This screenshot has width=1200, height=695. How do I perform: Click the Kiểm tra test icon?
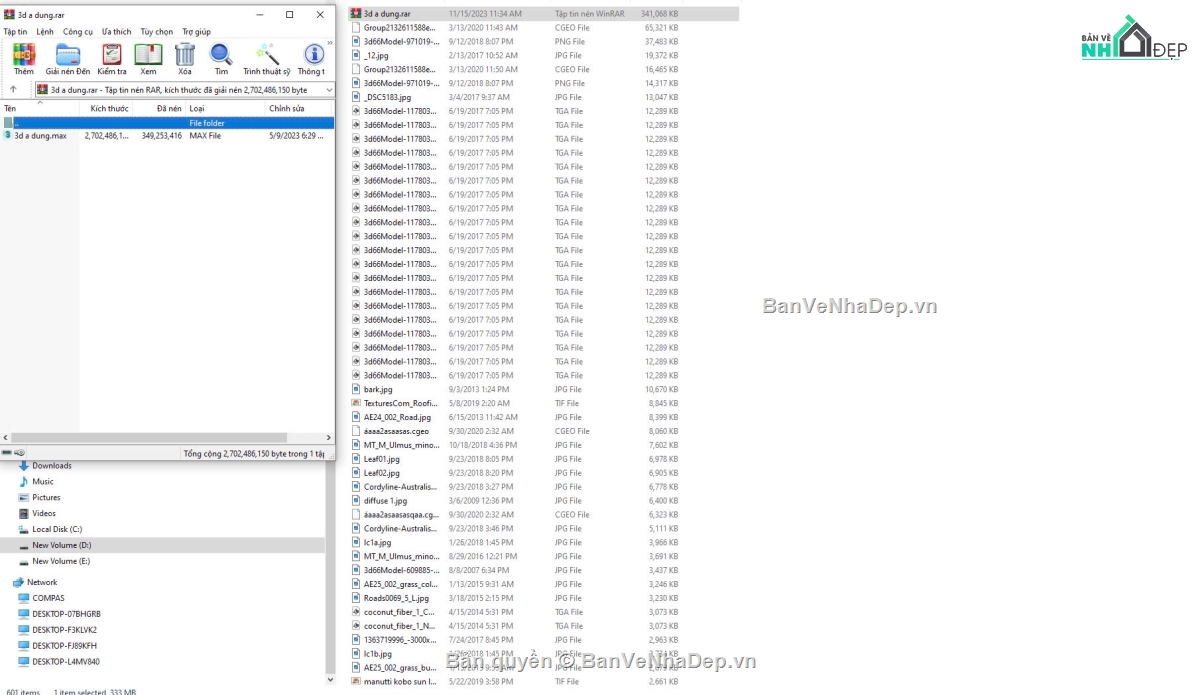pyautogui.click(x=111, y=58)
